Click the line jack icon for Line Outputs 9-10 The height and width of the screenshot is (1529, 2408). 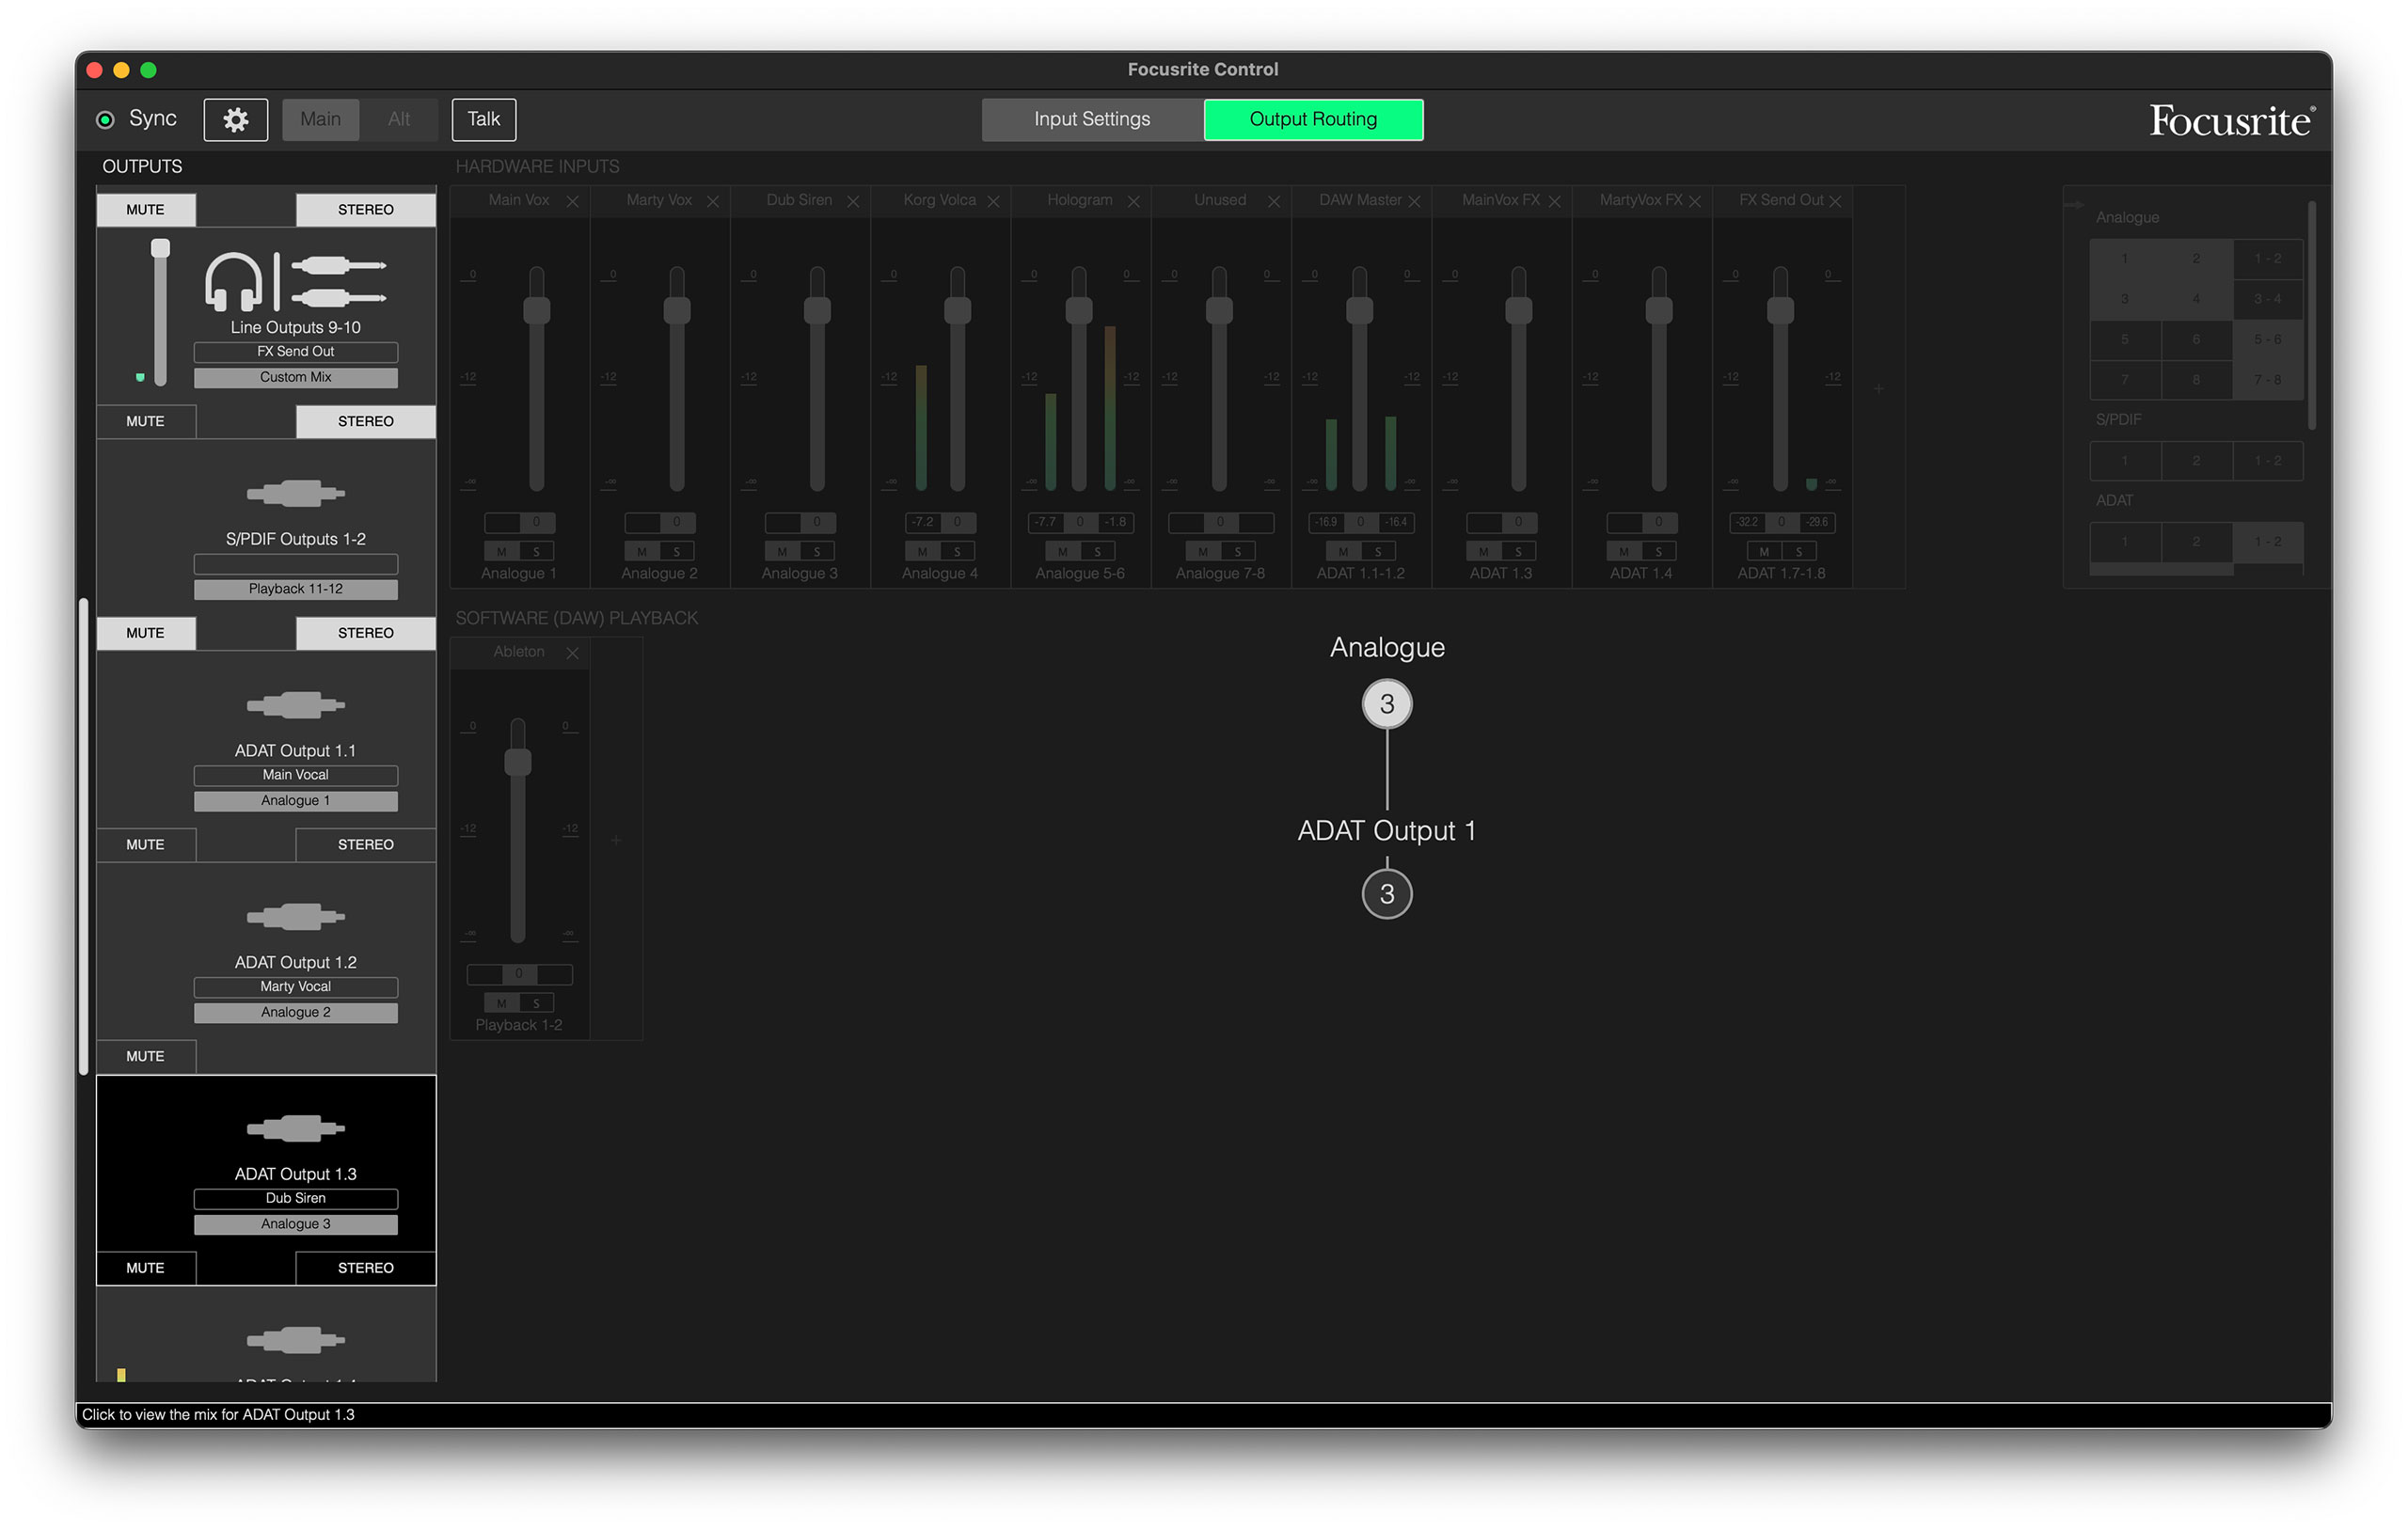(339, 281)
